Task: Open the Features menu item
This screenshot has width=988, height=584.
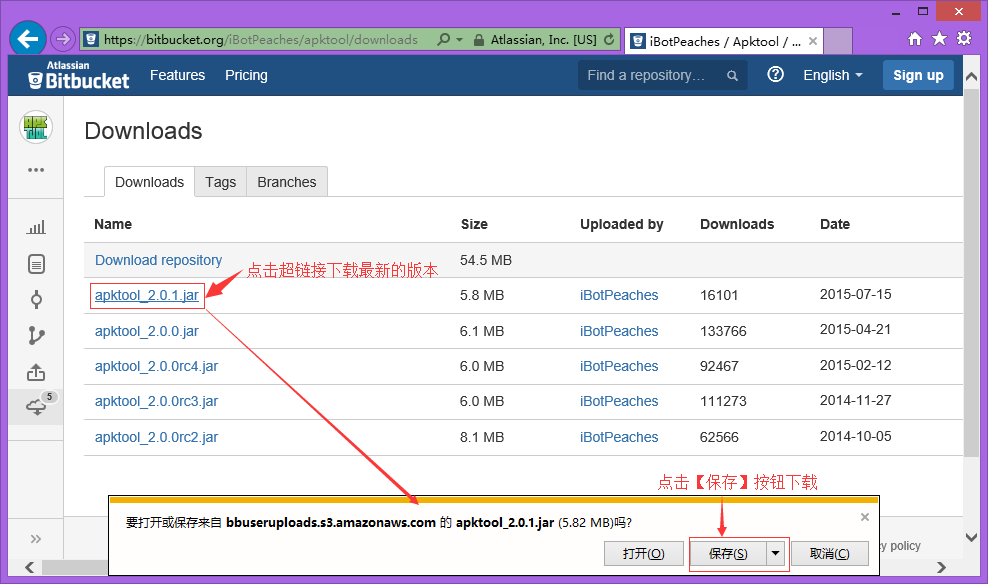Action: click(177, 76)
